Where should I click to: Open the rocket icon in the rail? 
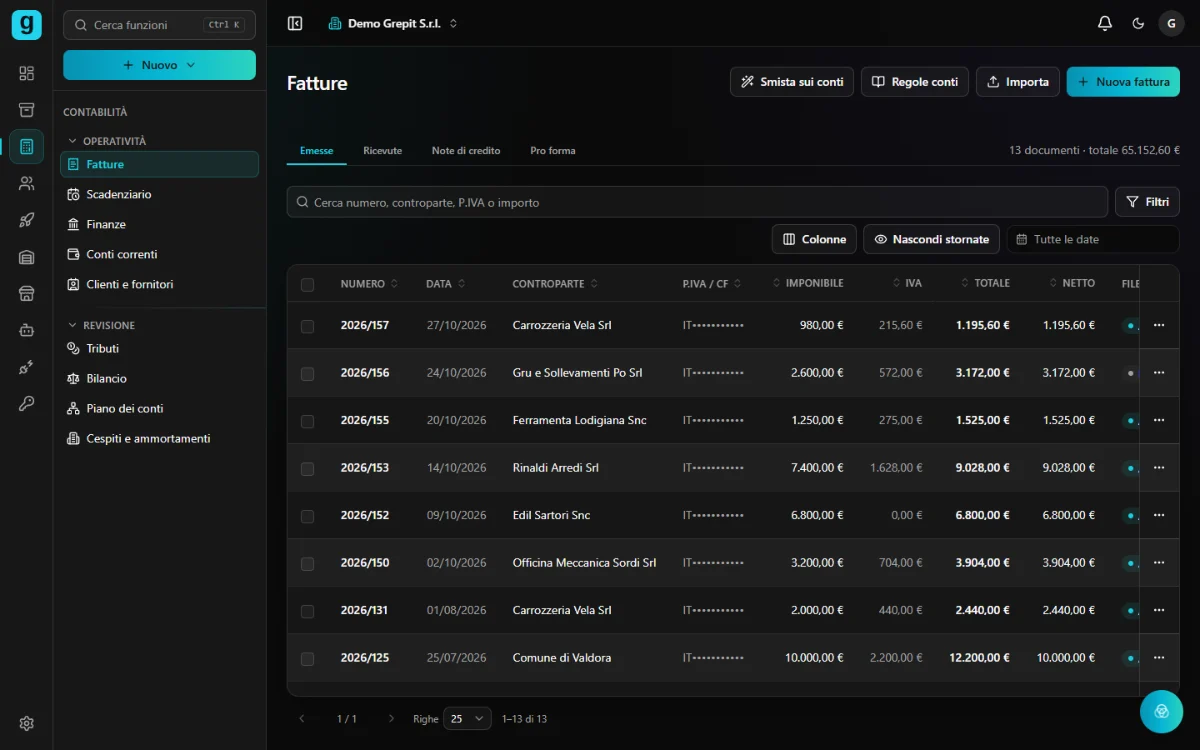(26, 220)
